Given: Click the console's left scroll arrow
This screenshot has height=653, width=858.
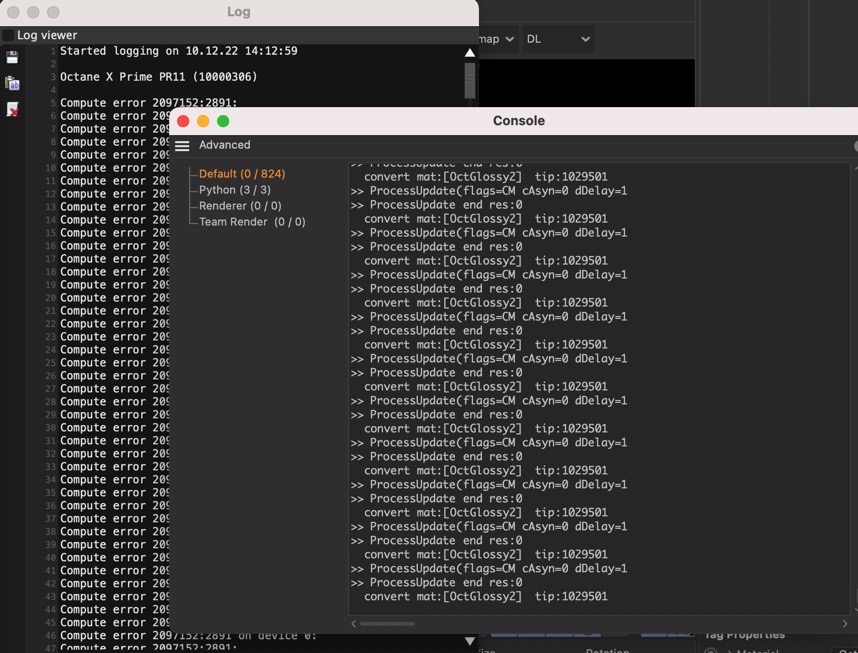Looking at the screenshot, I should 354,623.
